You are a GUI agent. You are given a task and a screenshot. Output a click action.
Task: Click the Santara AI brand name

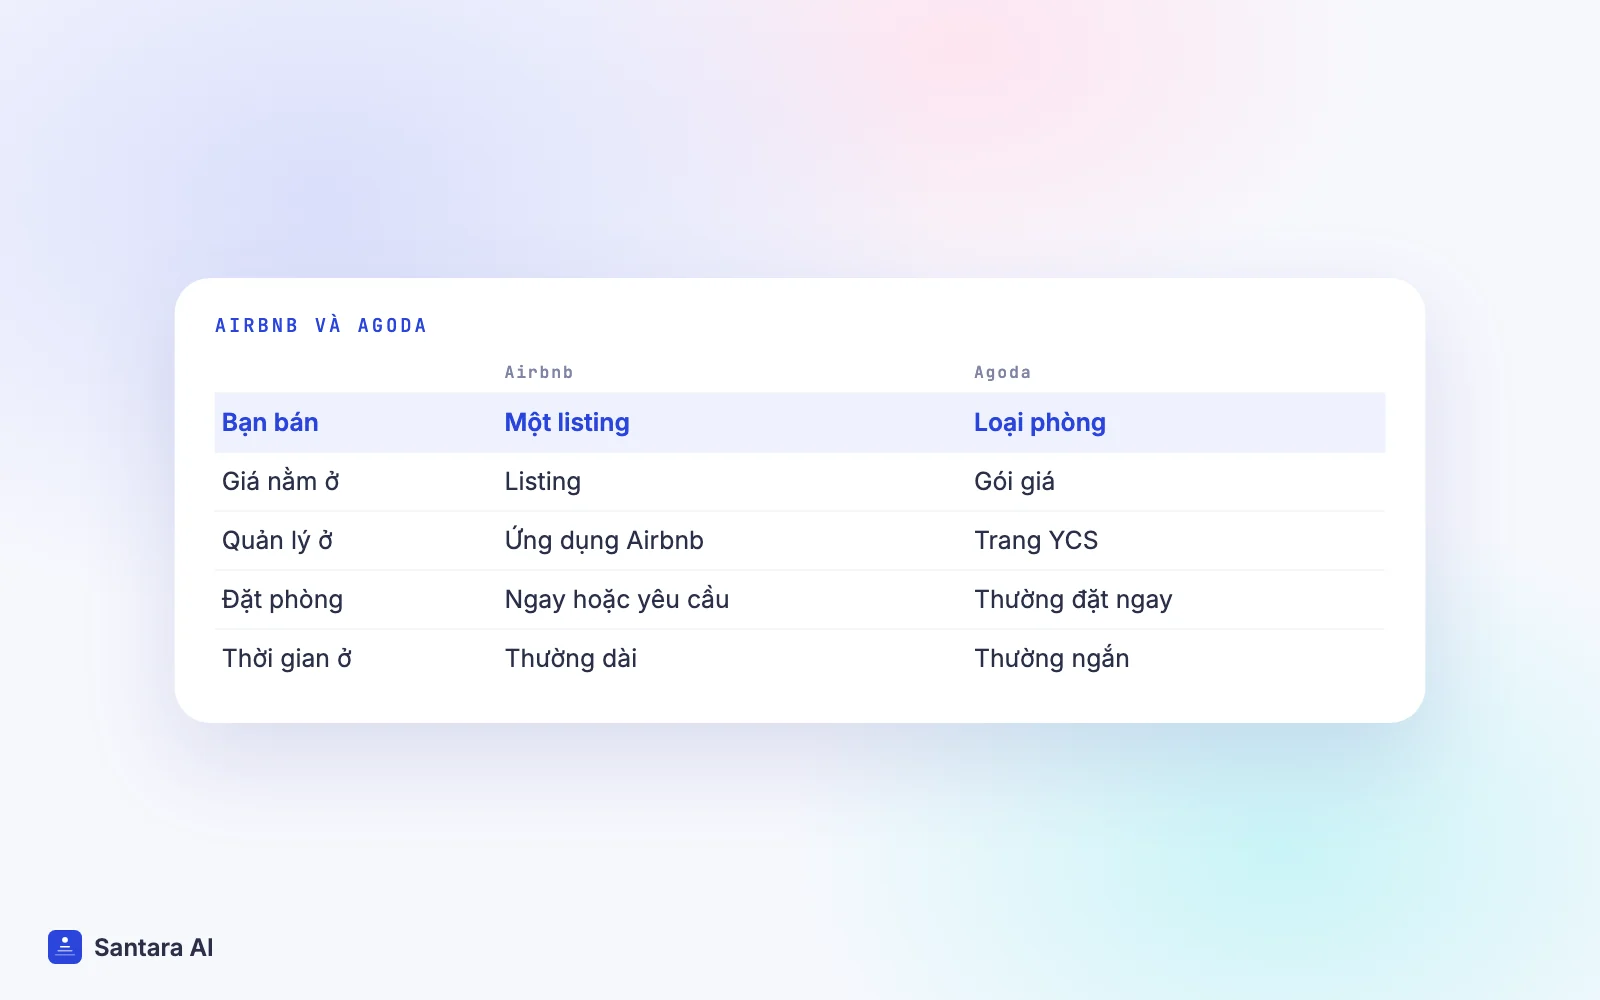(x=153, y=947)
